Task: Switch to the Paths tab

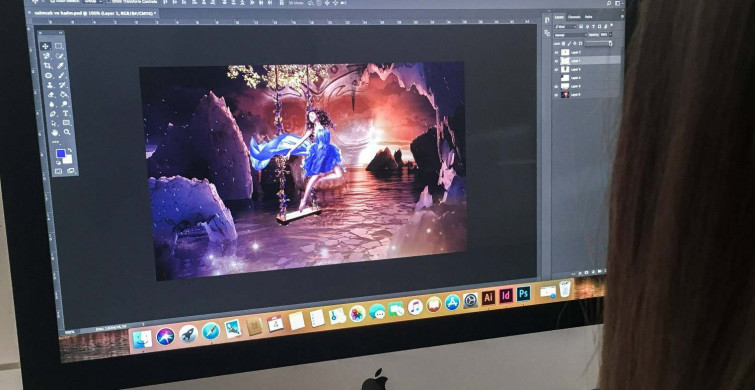Action: [588, 17]
